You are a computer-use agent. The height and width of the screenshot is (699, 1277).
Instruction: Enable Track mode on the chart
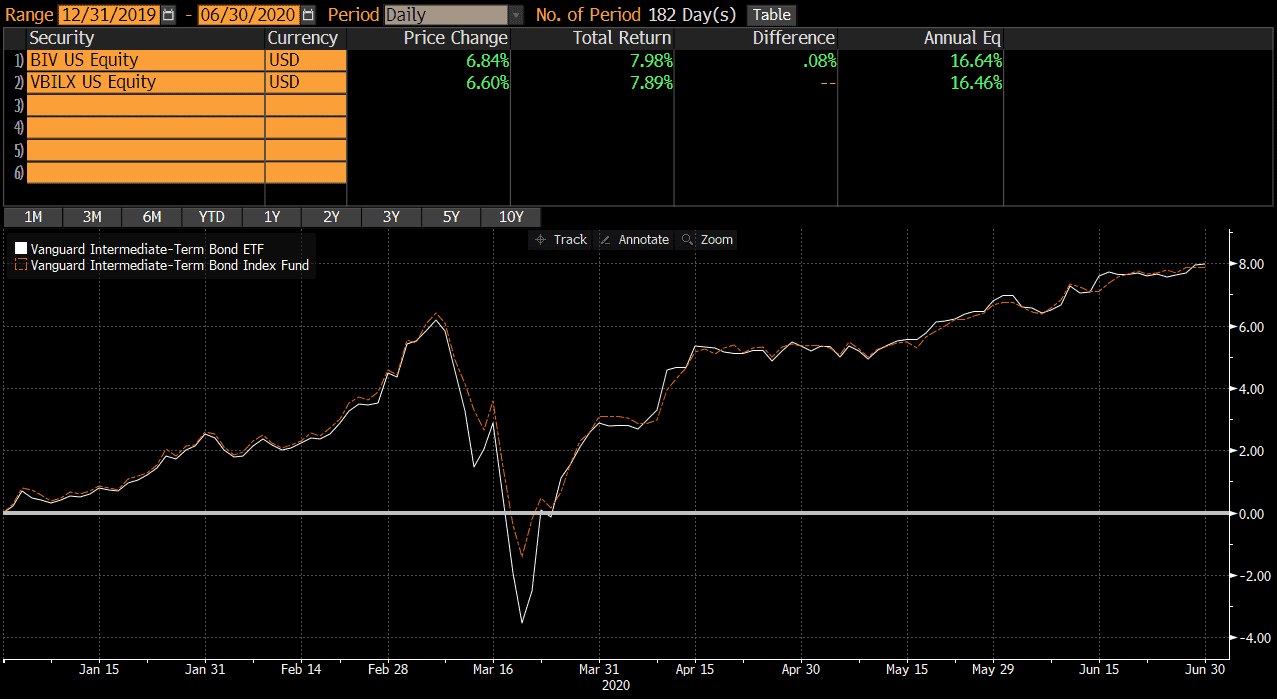pos(560,239)
